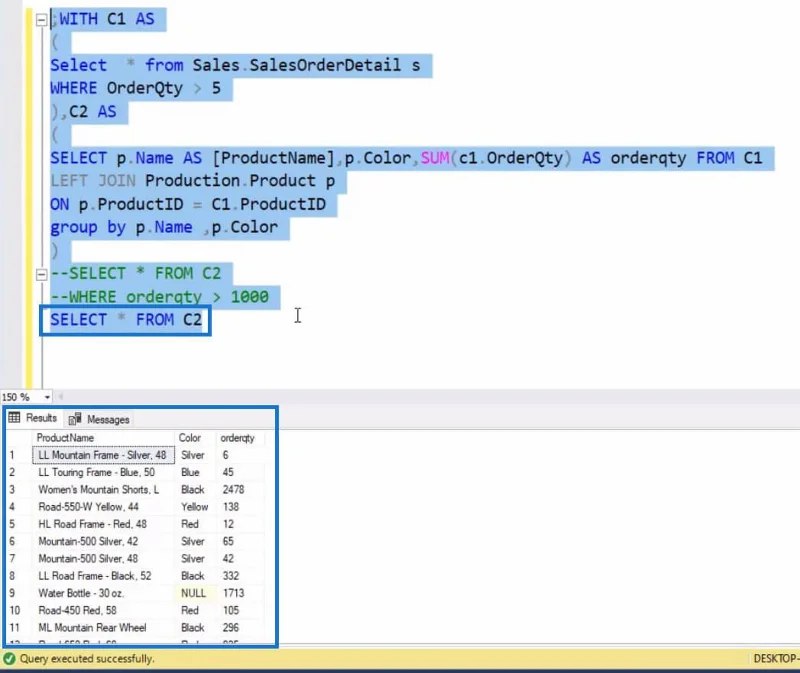Click the ProductName column header
Image resolution: width=800 pixels, height=673 pixels.
pyautogui.click(x=104, y=438)
